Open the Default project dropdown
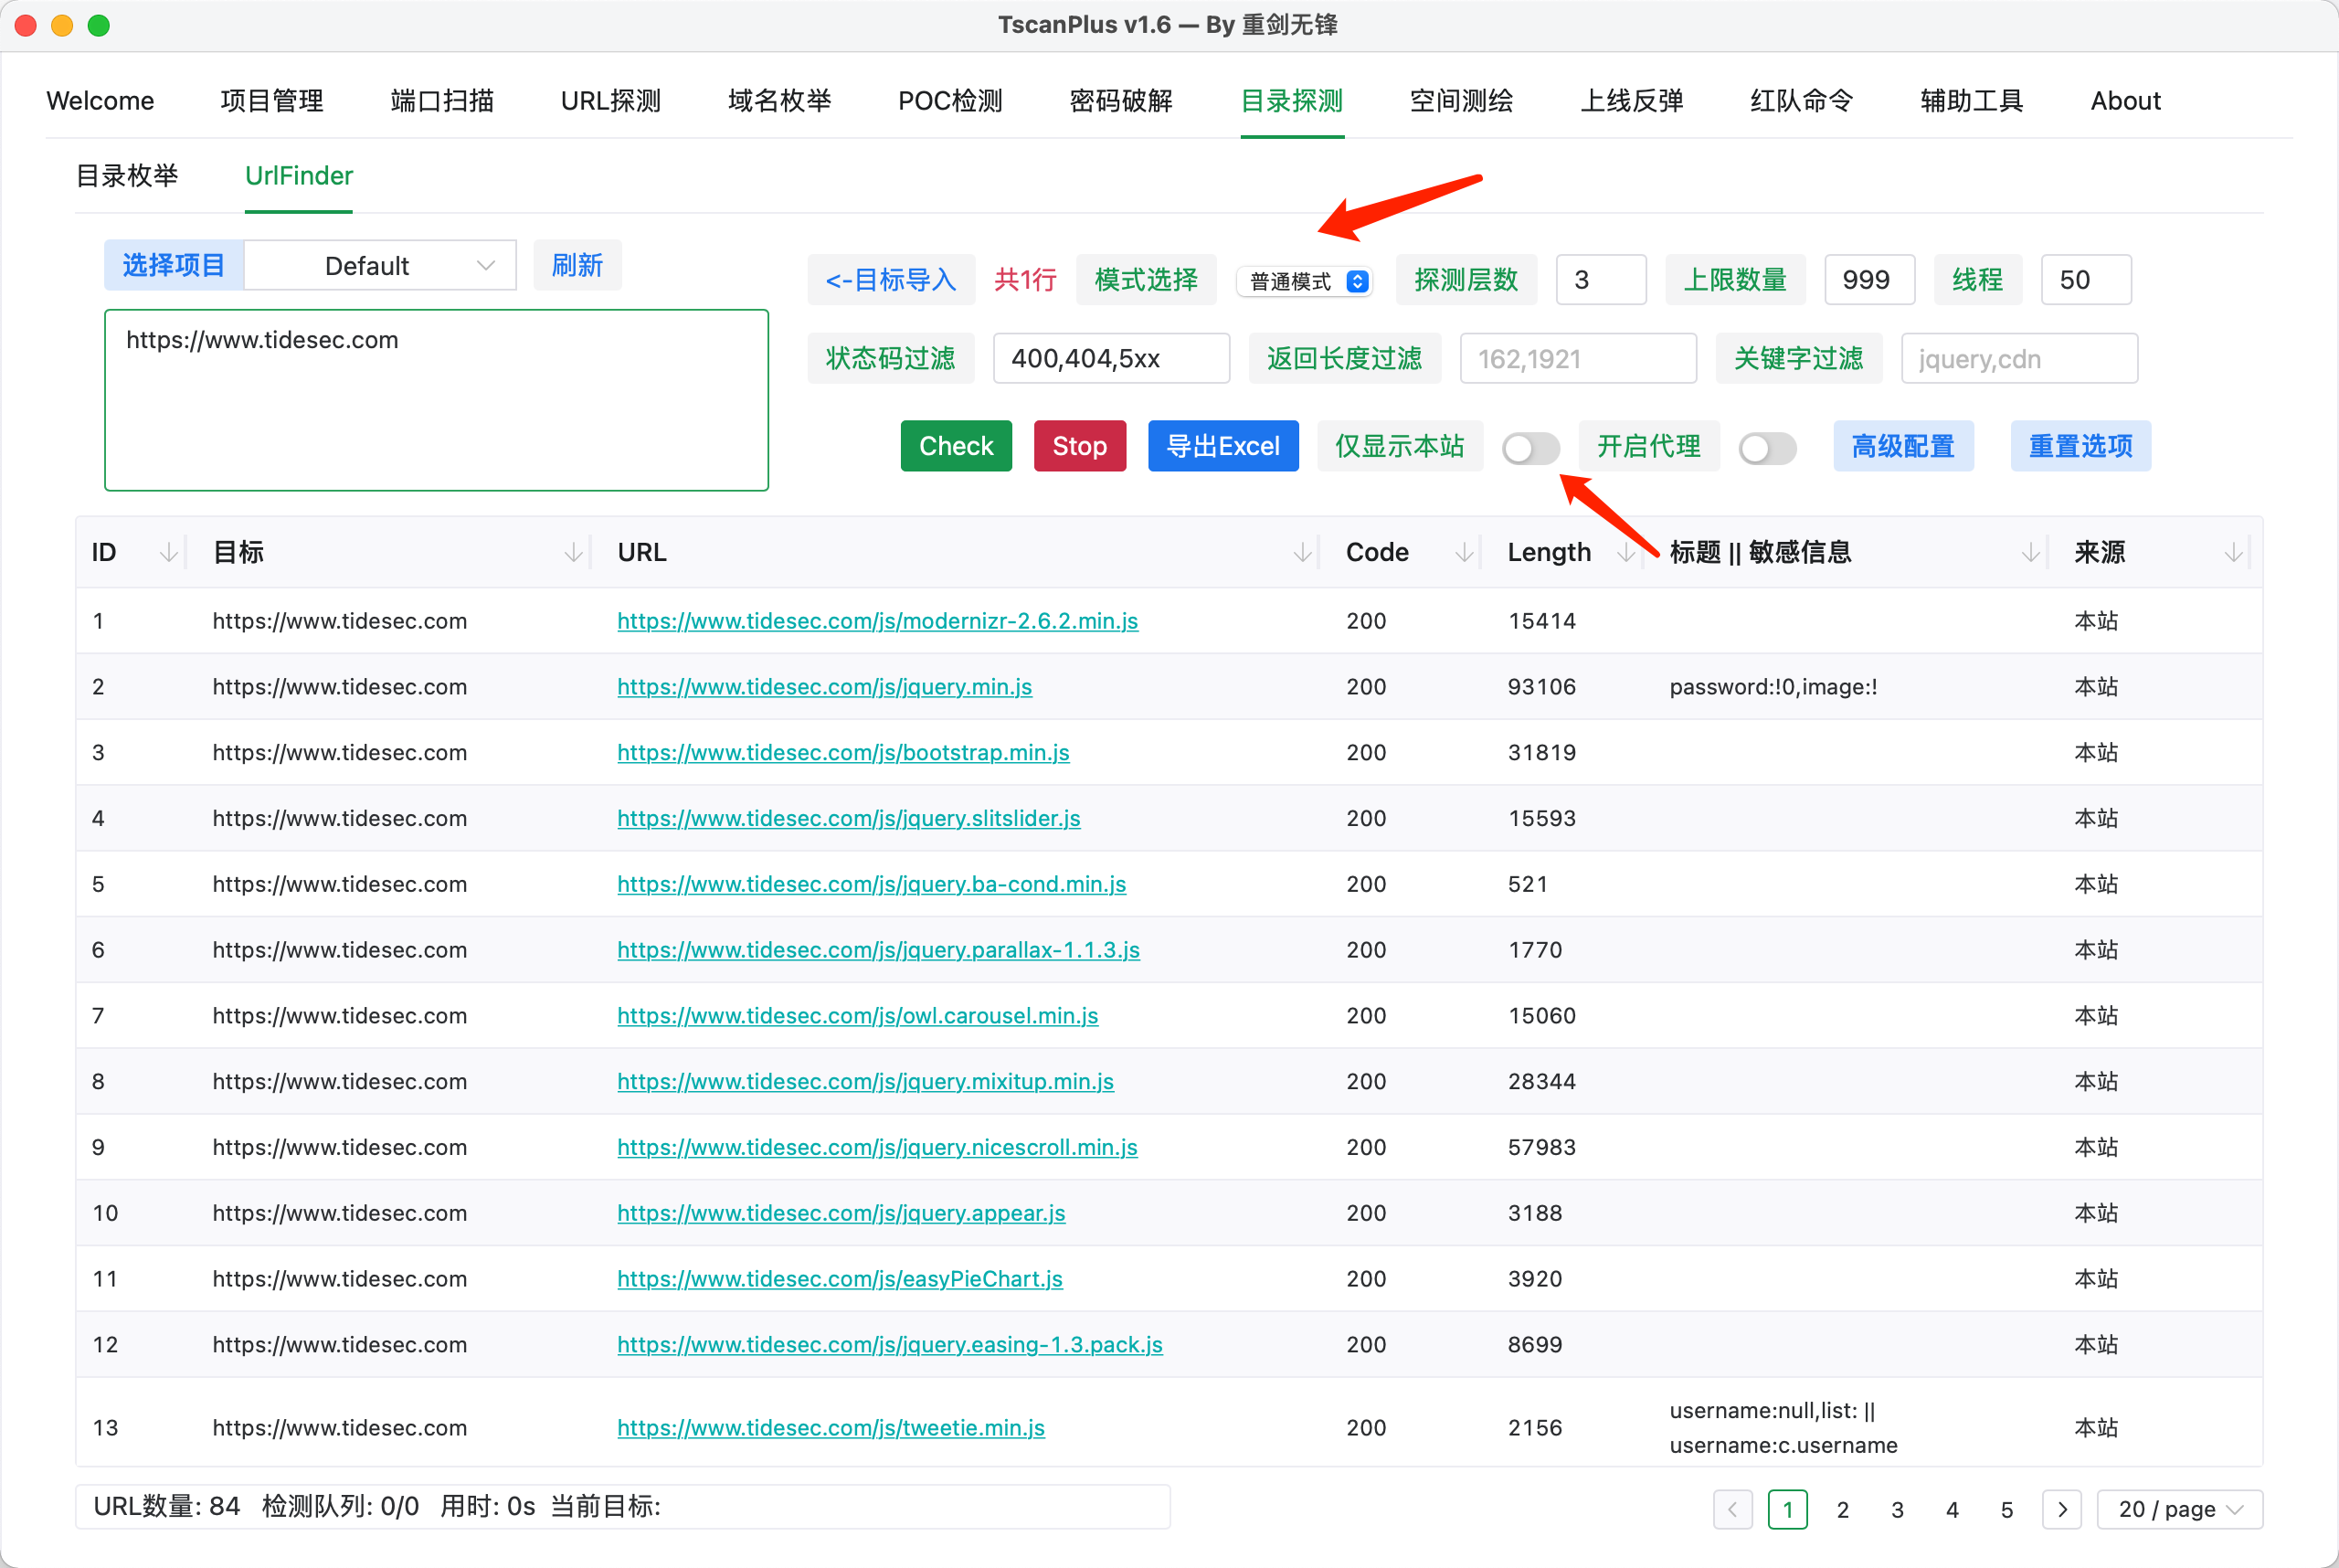Image resolution: width=2339 pixels, height=1568 pixels. pos(380,266)
